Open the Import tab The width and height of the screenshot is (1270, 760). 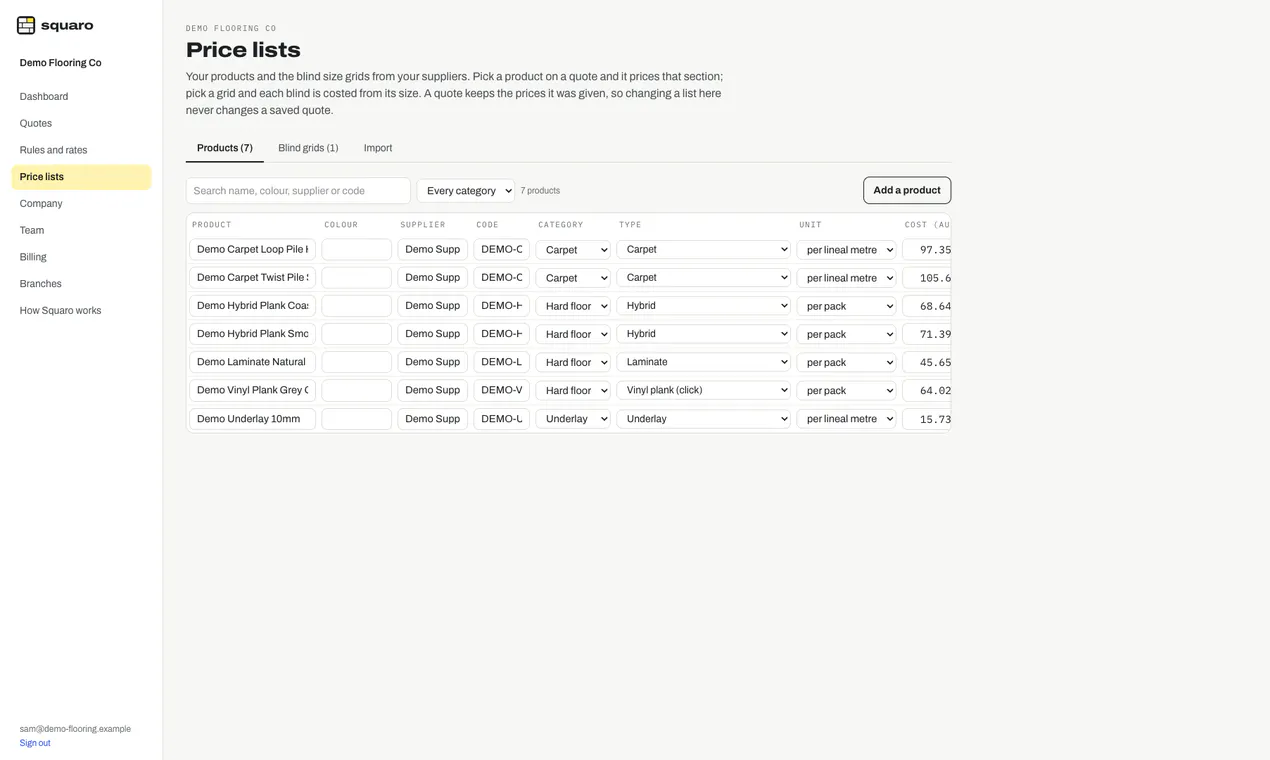pos(378,148)
